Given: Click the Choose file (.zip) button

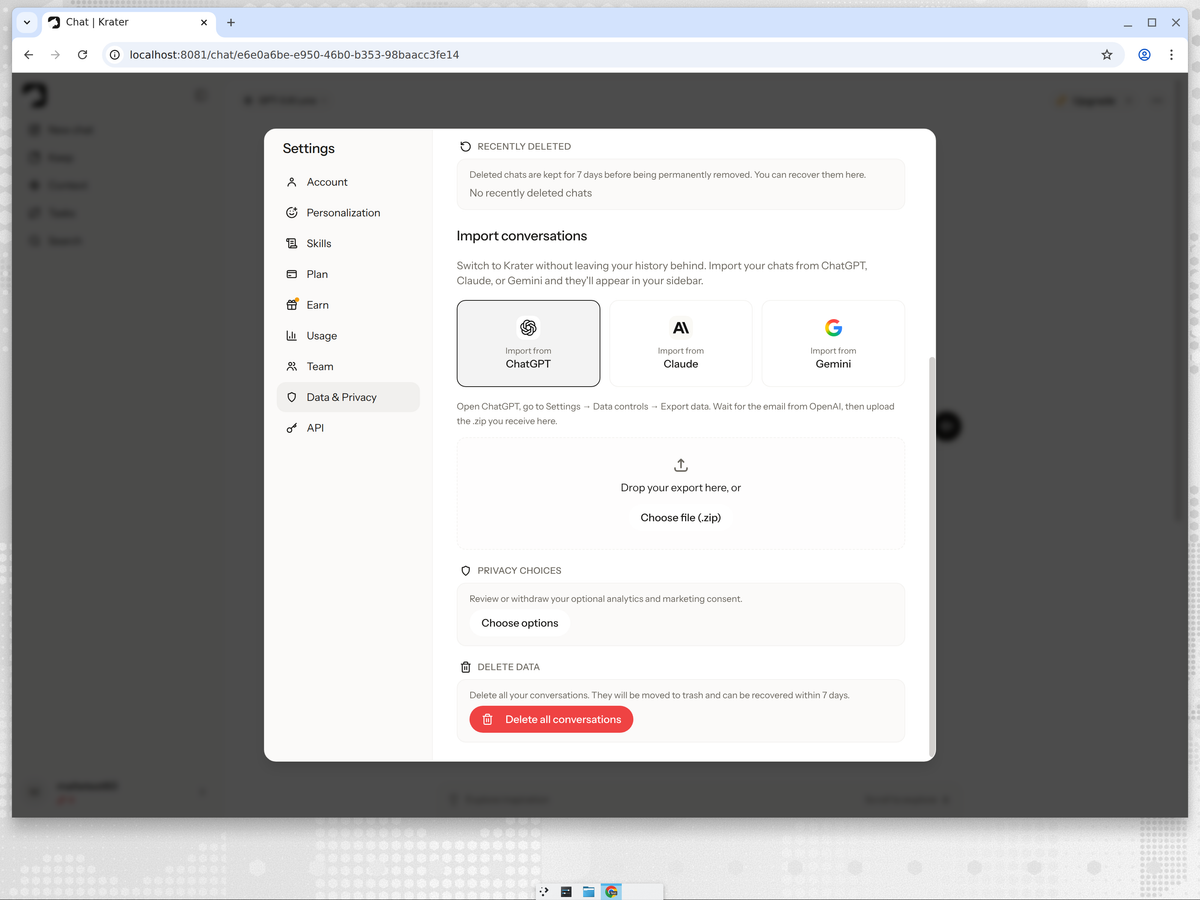Looking at the screenshot, I should pos(681,518).
